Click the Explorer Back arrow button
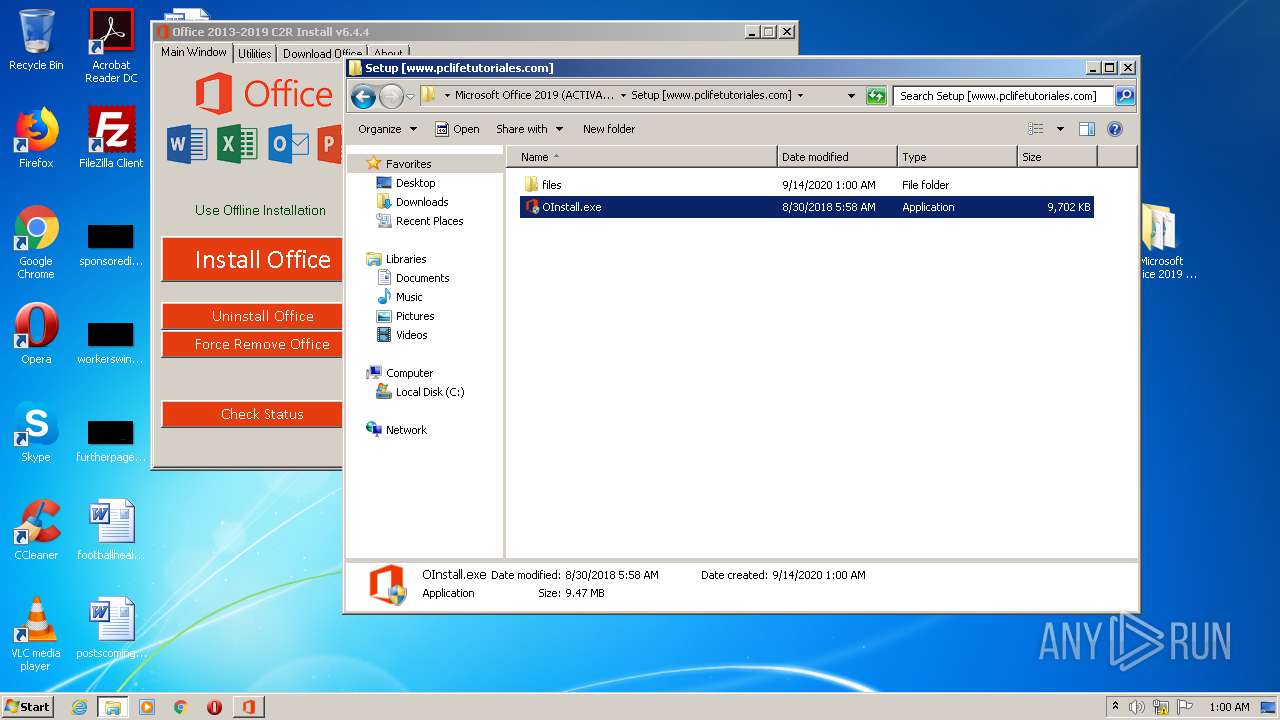This screenshot has width=1280, height=720. point(363,96)
